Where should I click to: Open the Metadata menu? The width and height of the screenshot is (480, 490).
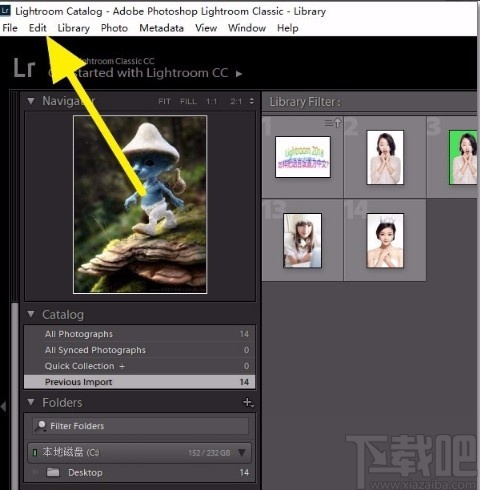[161, 28]
